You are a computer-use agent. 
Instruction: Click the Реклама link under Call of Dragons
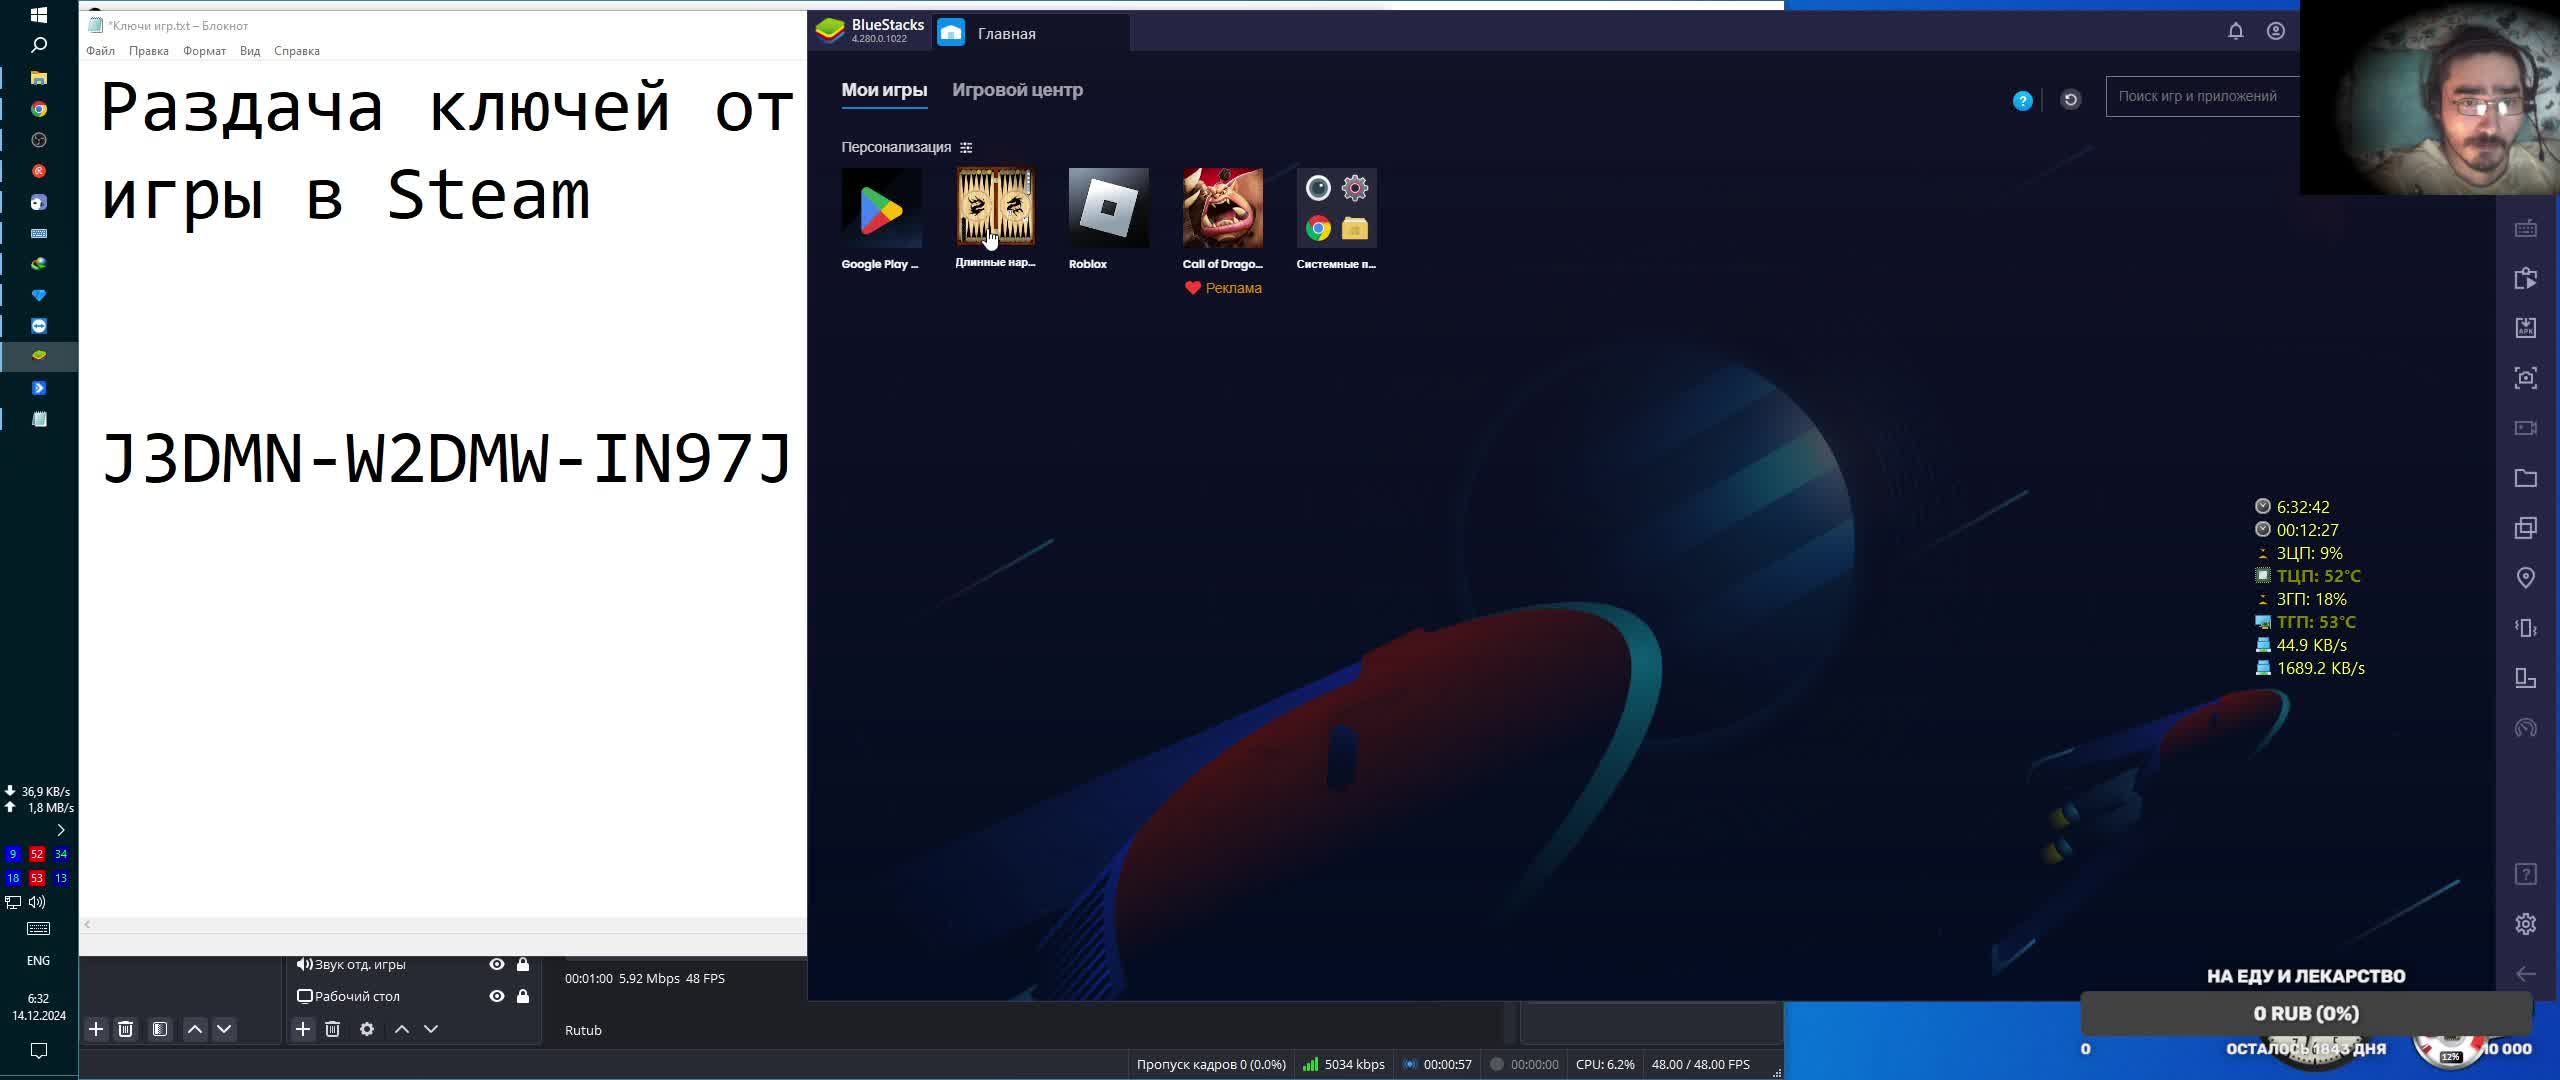click(x=1232, y=288)
